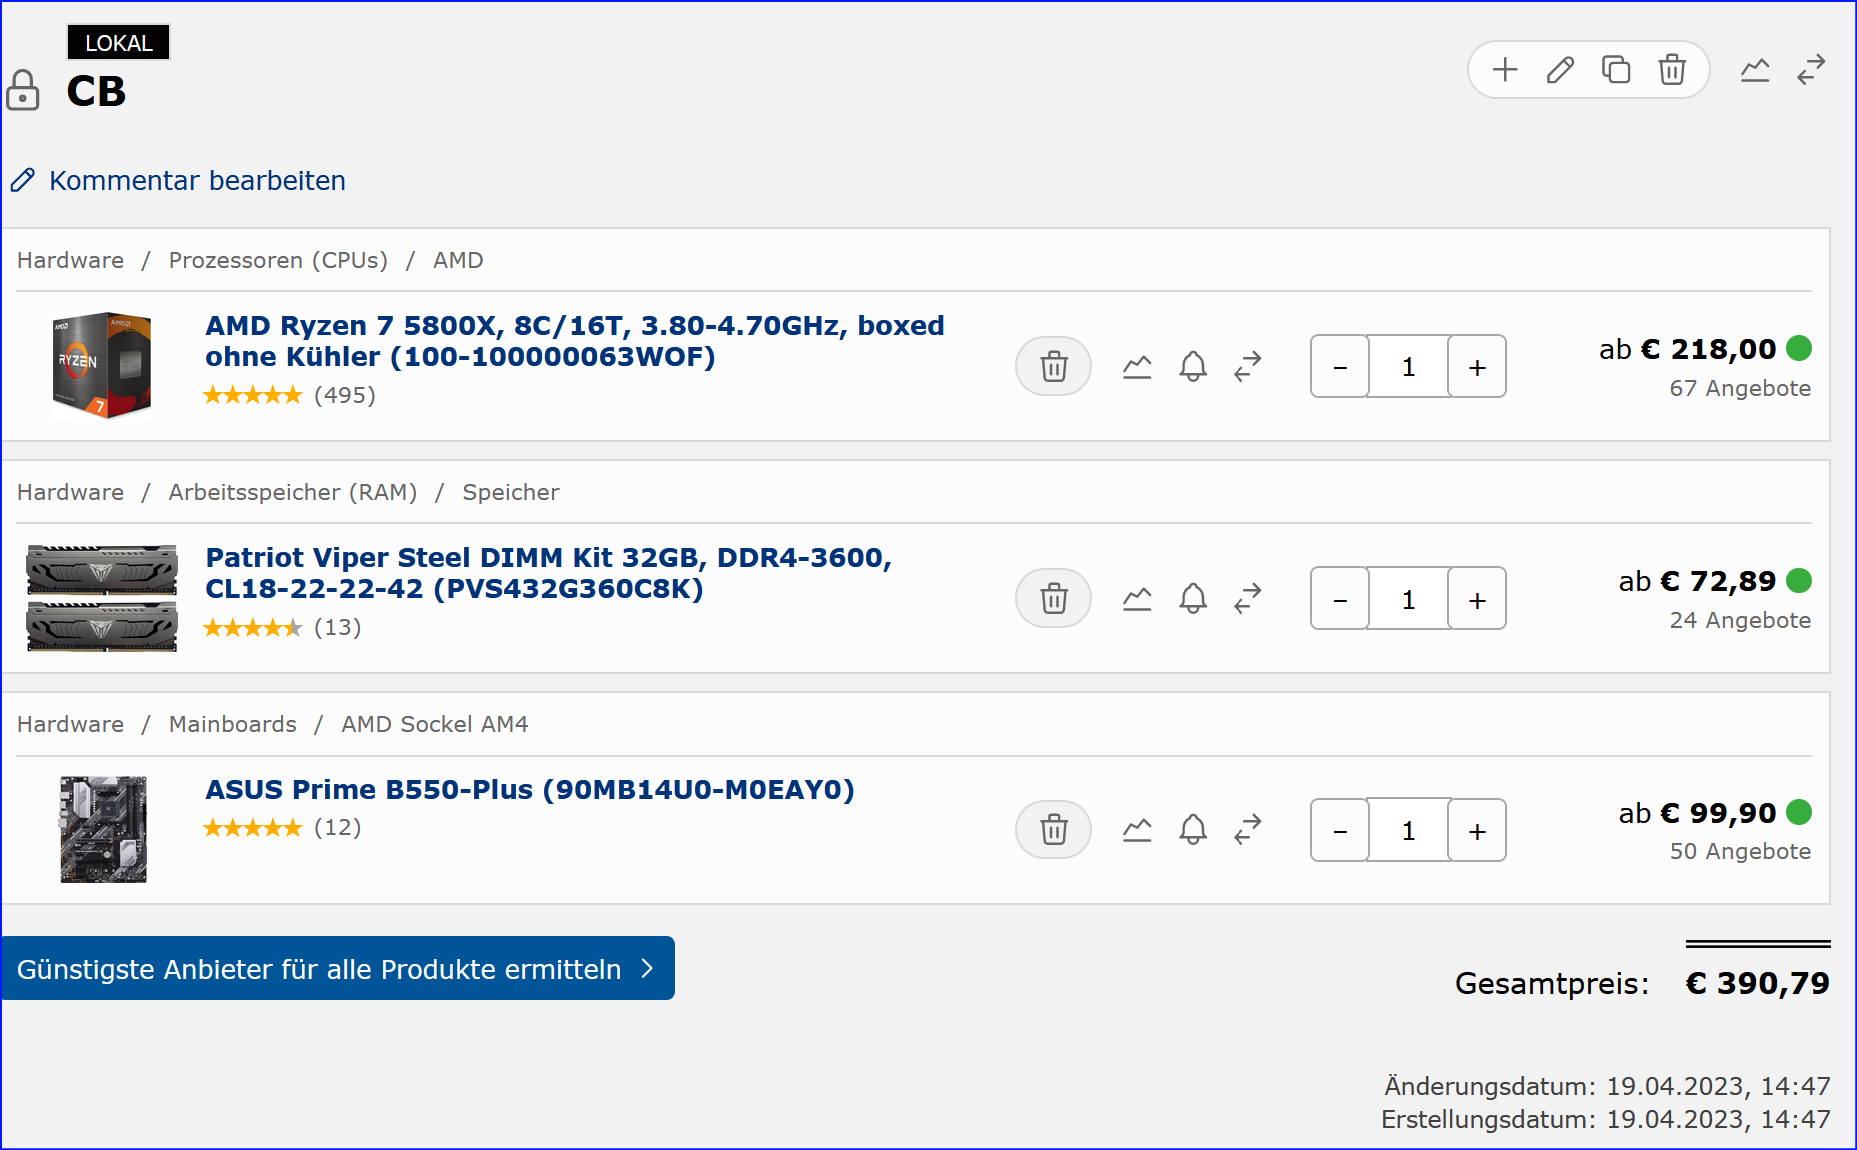Delete the whole wishlist with top trash icon
This screenshot has height=1150, width=1857.
(1672, 70)
